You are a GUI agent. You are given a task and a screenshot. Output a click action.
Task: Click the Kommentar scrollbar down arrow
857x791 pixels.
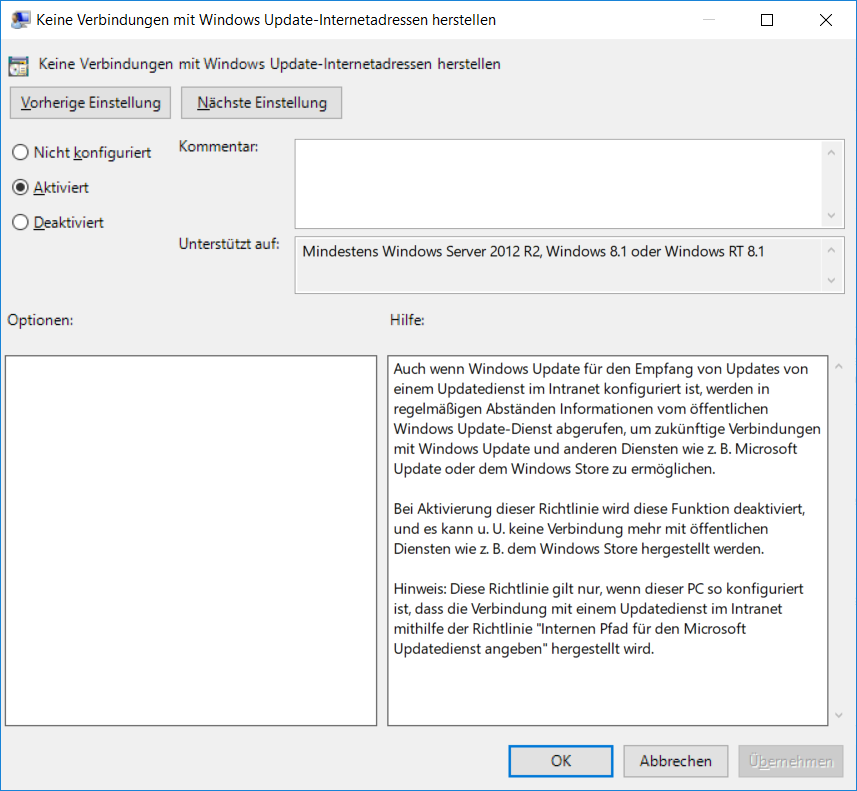831,215
